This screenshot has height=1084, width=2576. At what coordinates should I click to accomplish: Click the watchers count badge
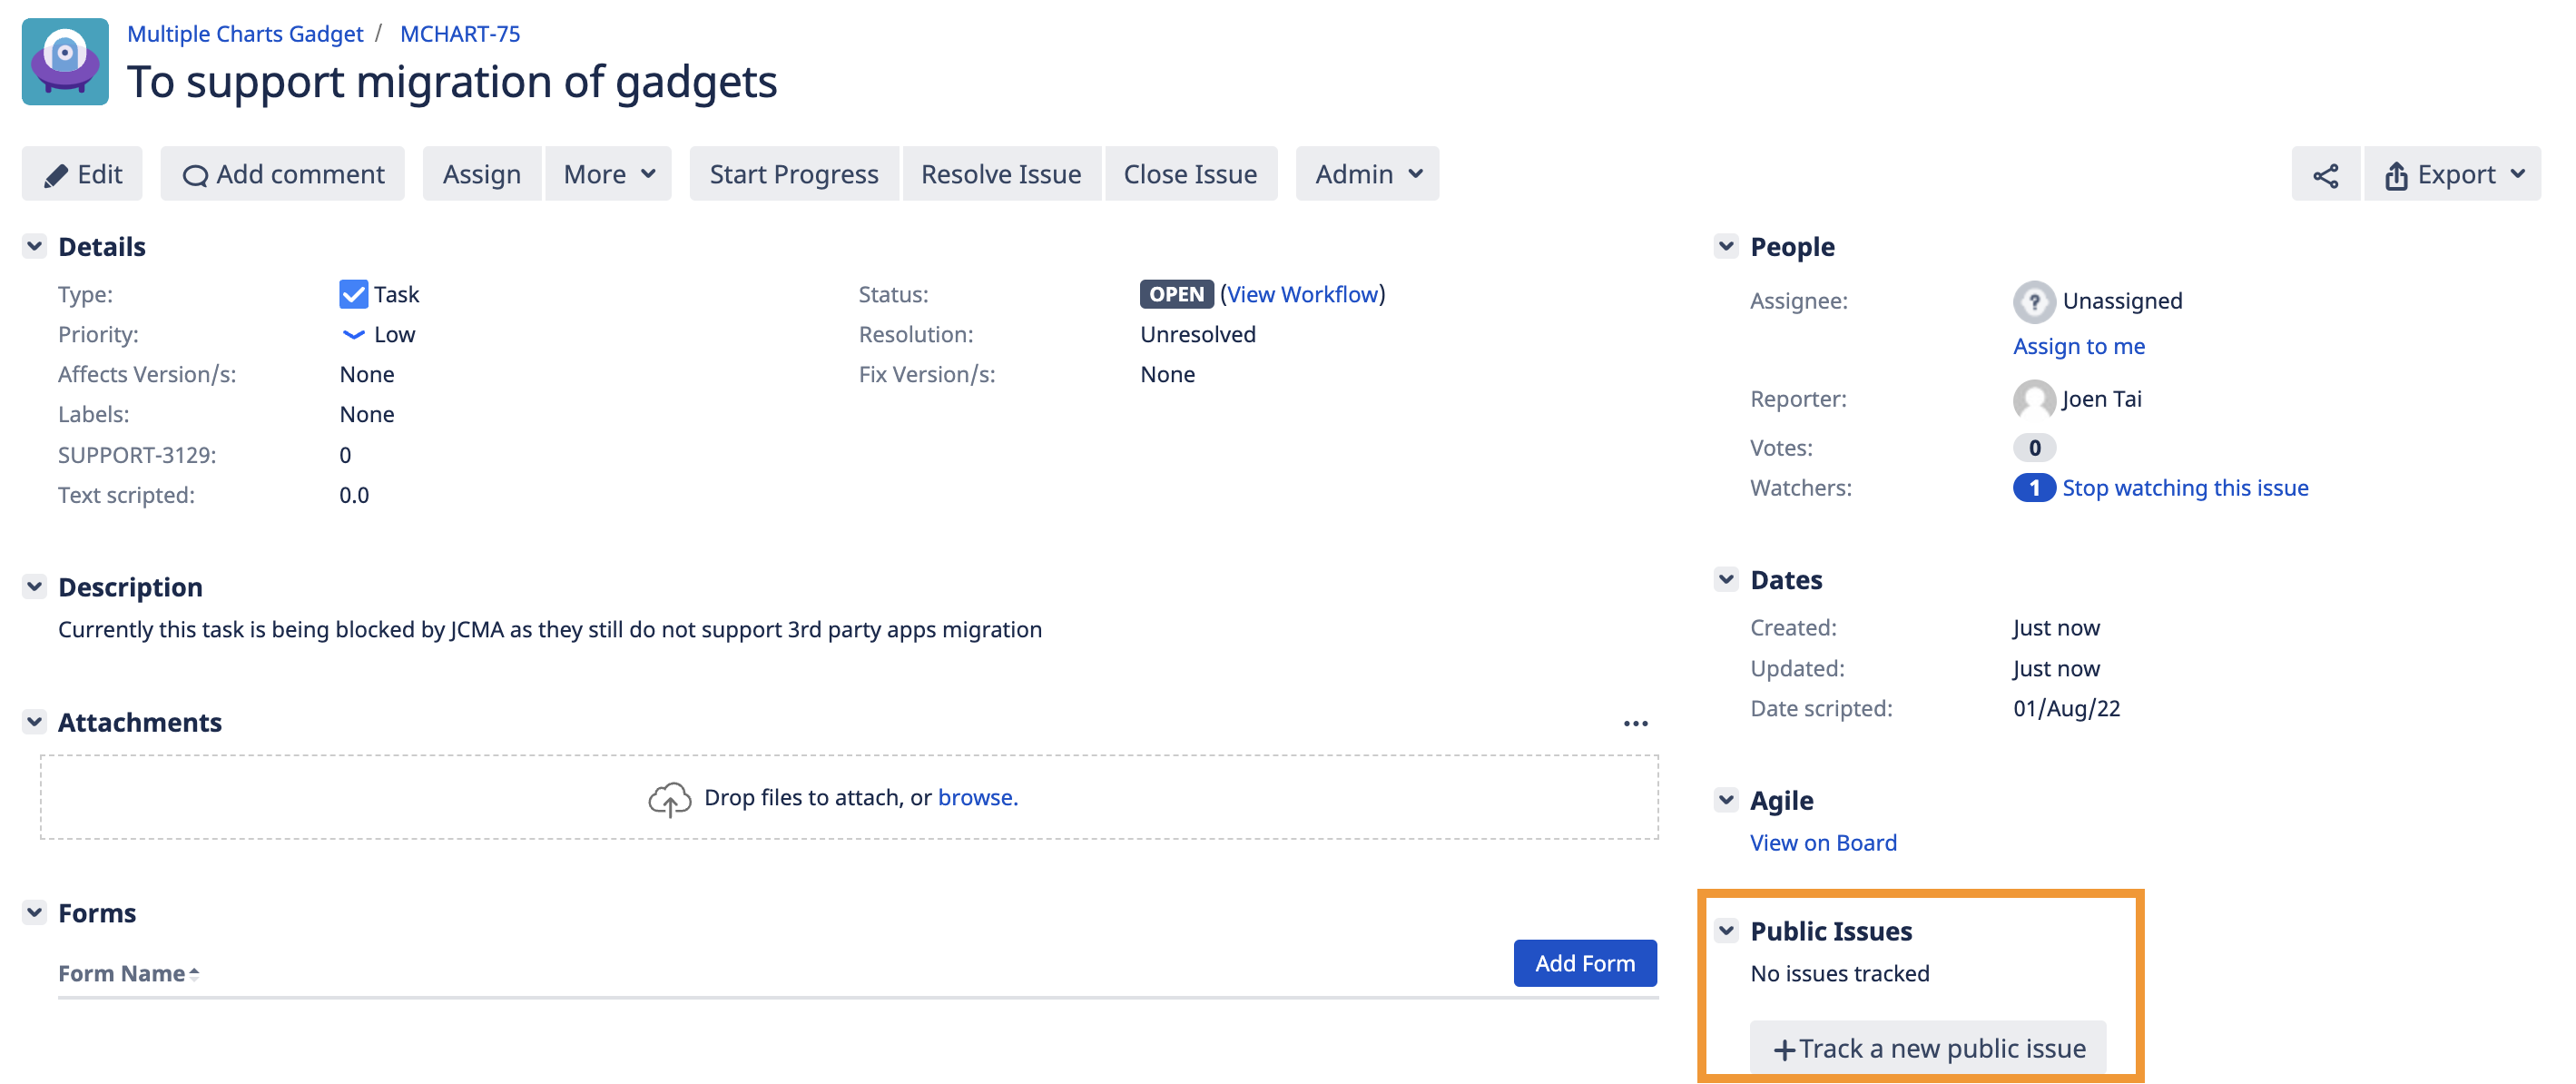[2032, 488]
